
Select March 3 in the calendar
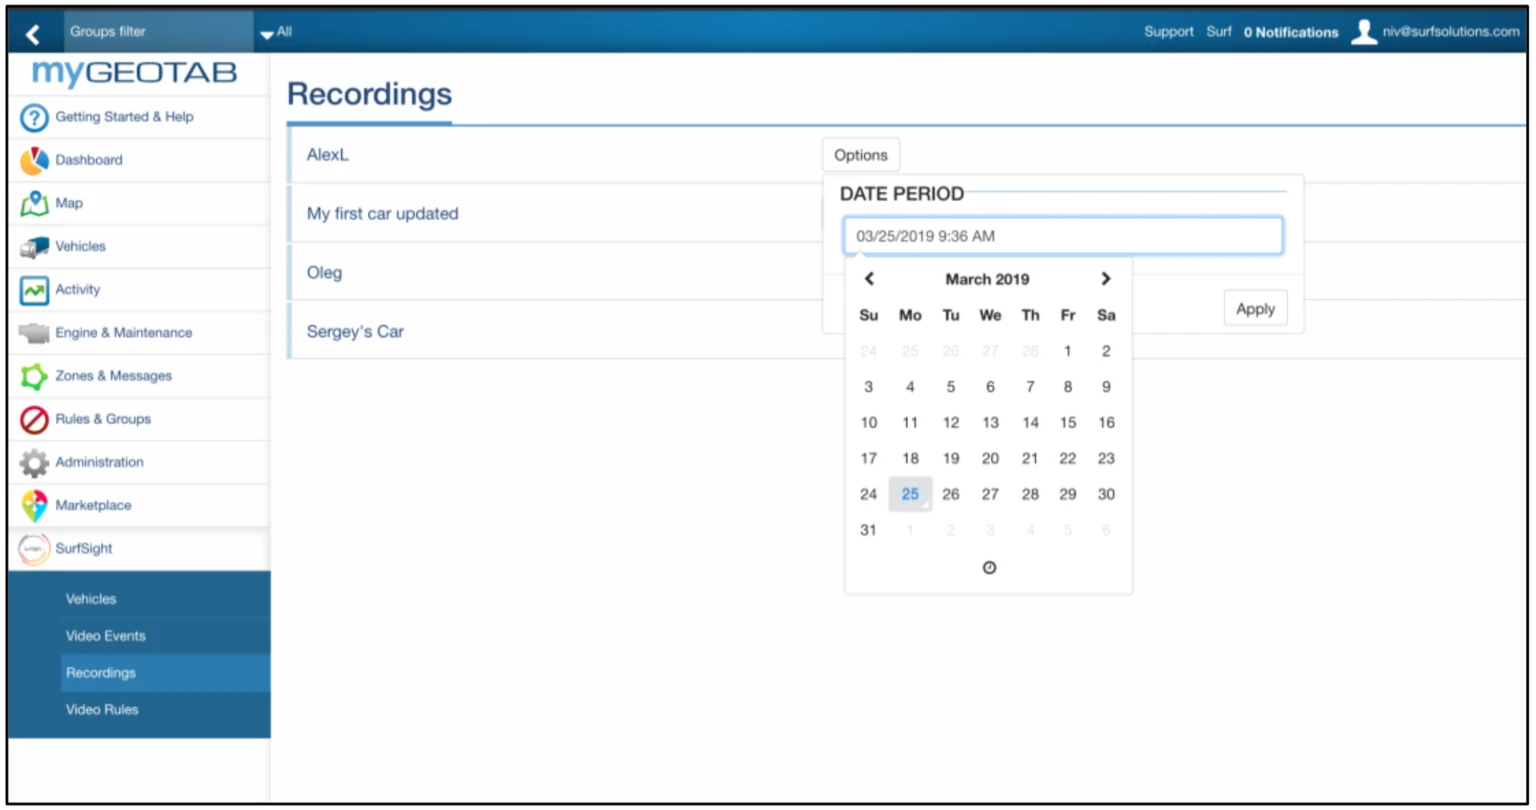(x=868, y=387)
